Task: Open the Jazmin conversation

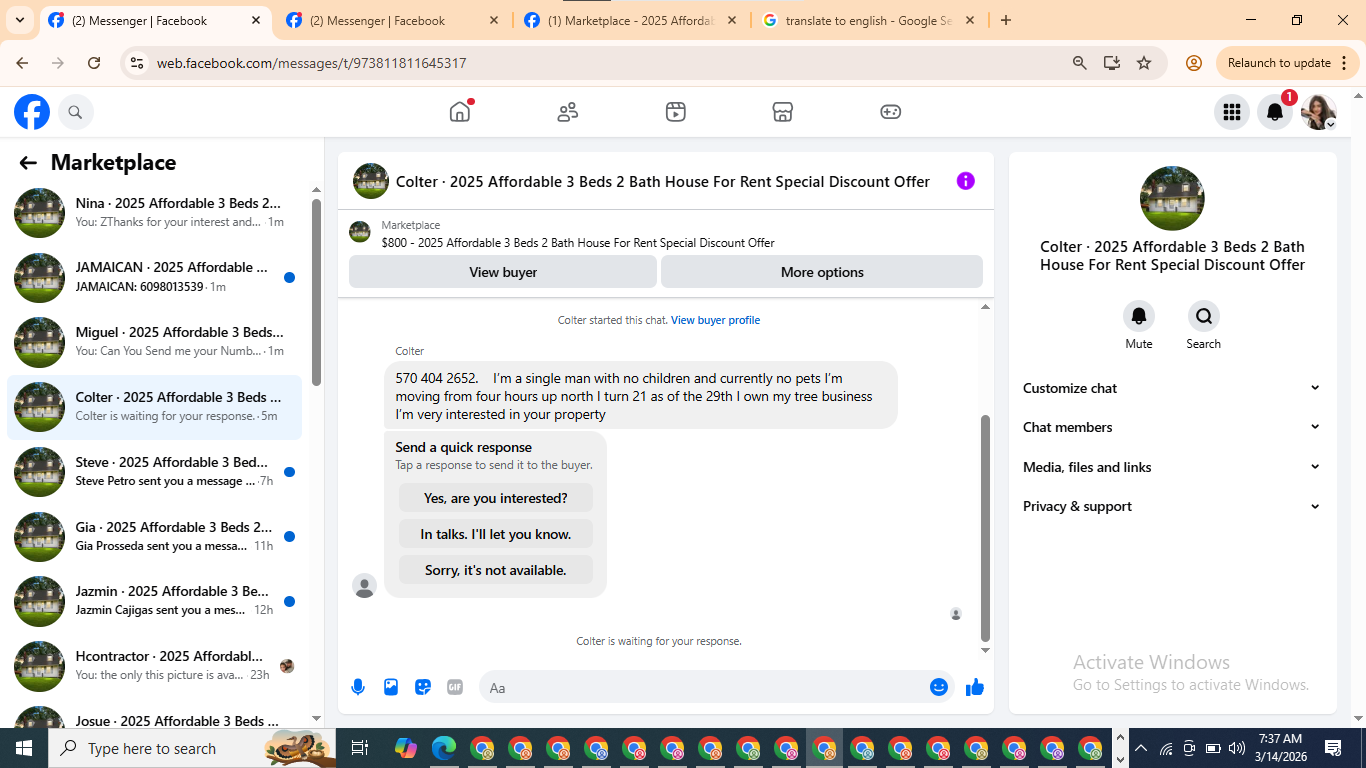Action: (x=154, y=602)
